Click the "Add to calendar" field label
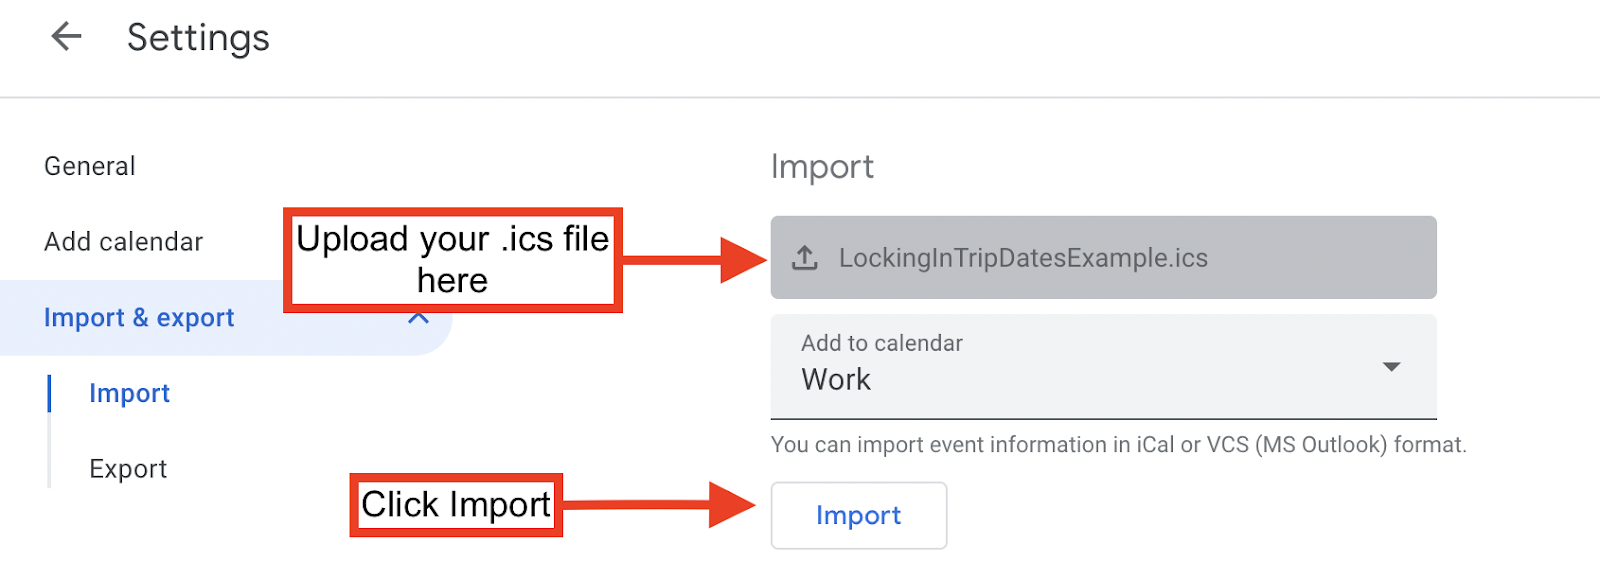 pos(881,343)
